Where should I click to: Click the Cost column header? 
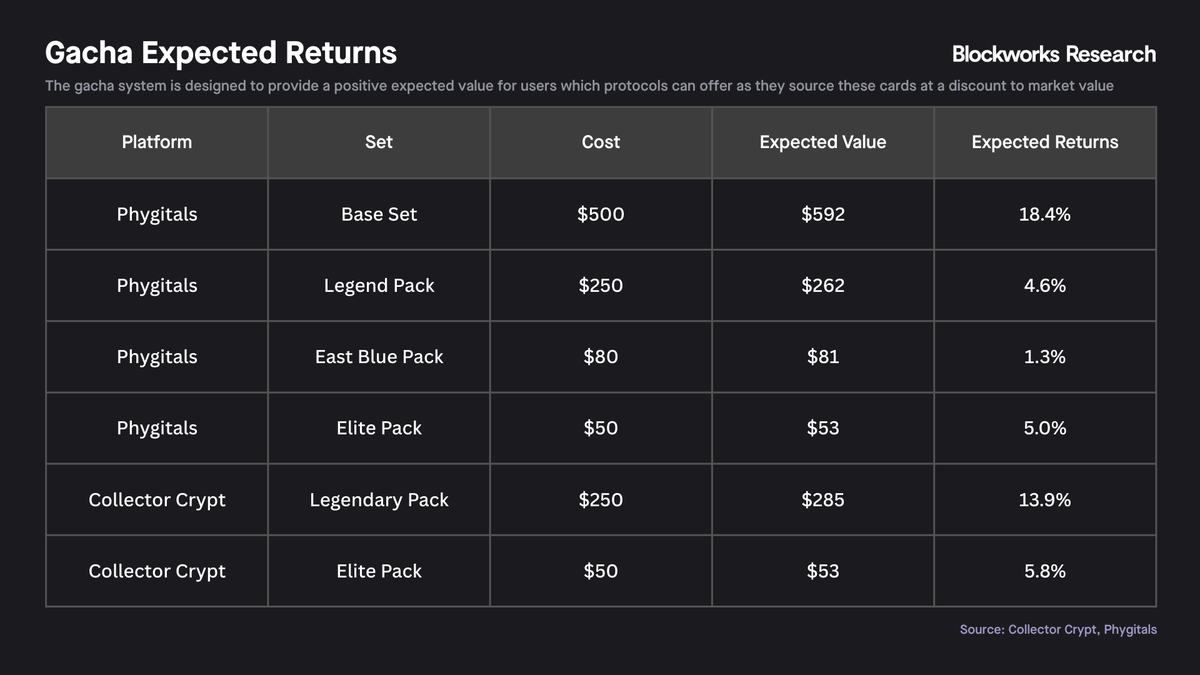(601, 142)
